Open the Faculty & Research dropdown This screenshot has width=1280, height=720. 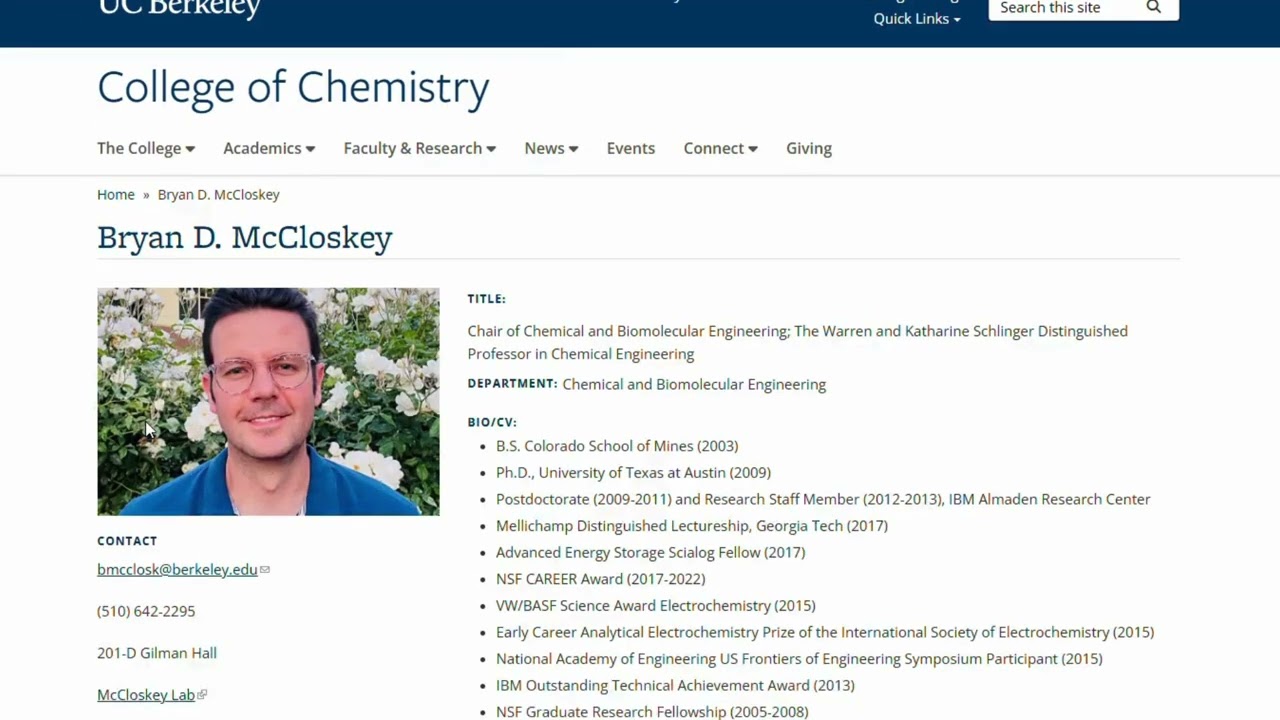tap(420, 148)
